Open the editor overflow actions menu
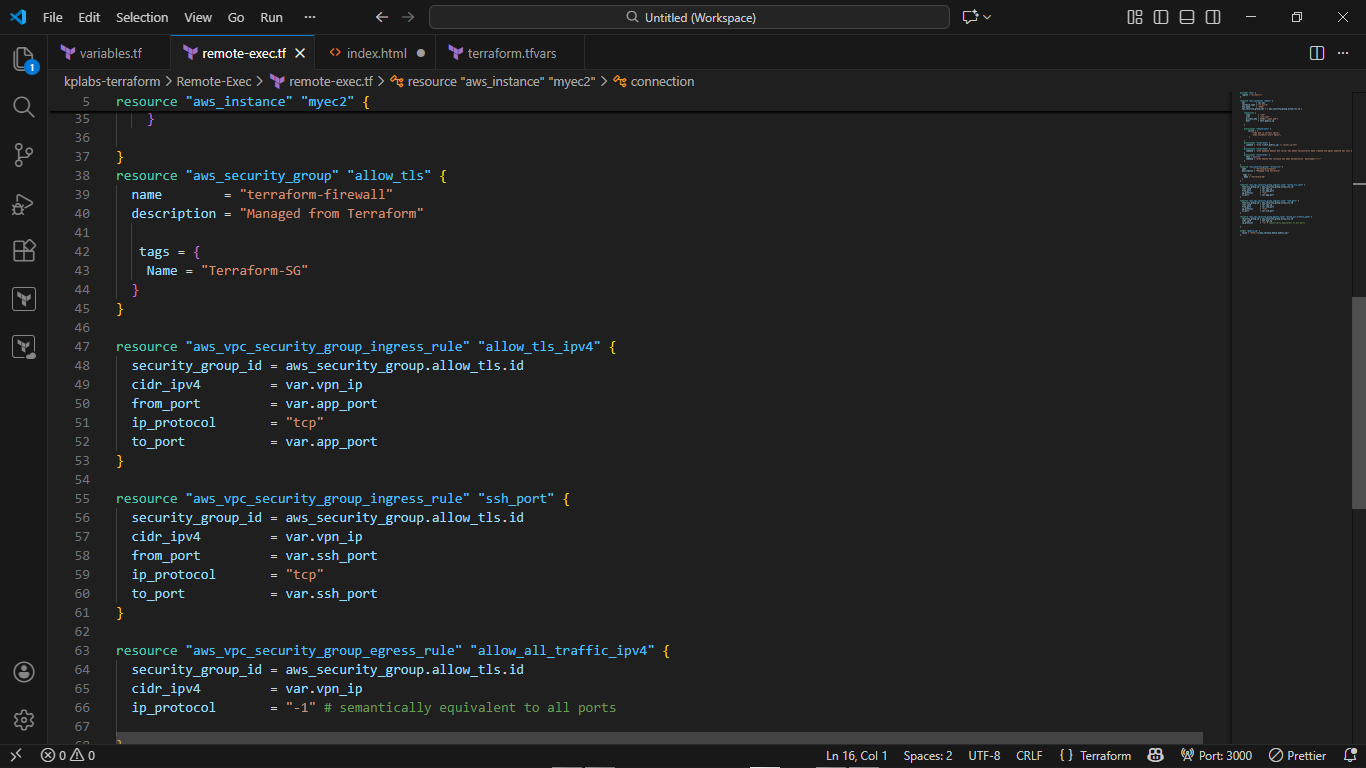This screenshot has width=1366, height=768. coord(1345,52)
